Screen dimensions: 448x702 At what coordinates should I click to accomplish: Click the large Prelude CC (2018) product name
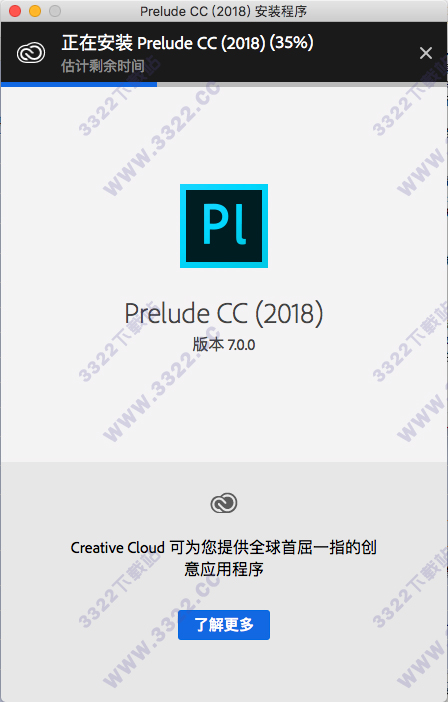(x=224, y=313)
